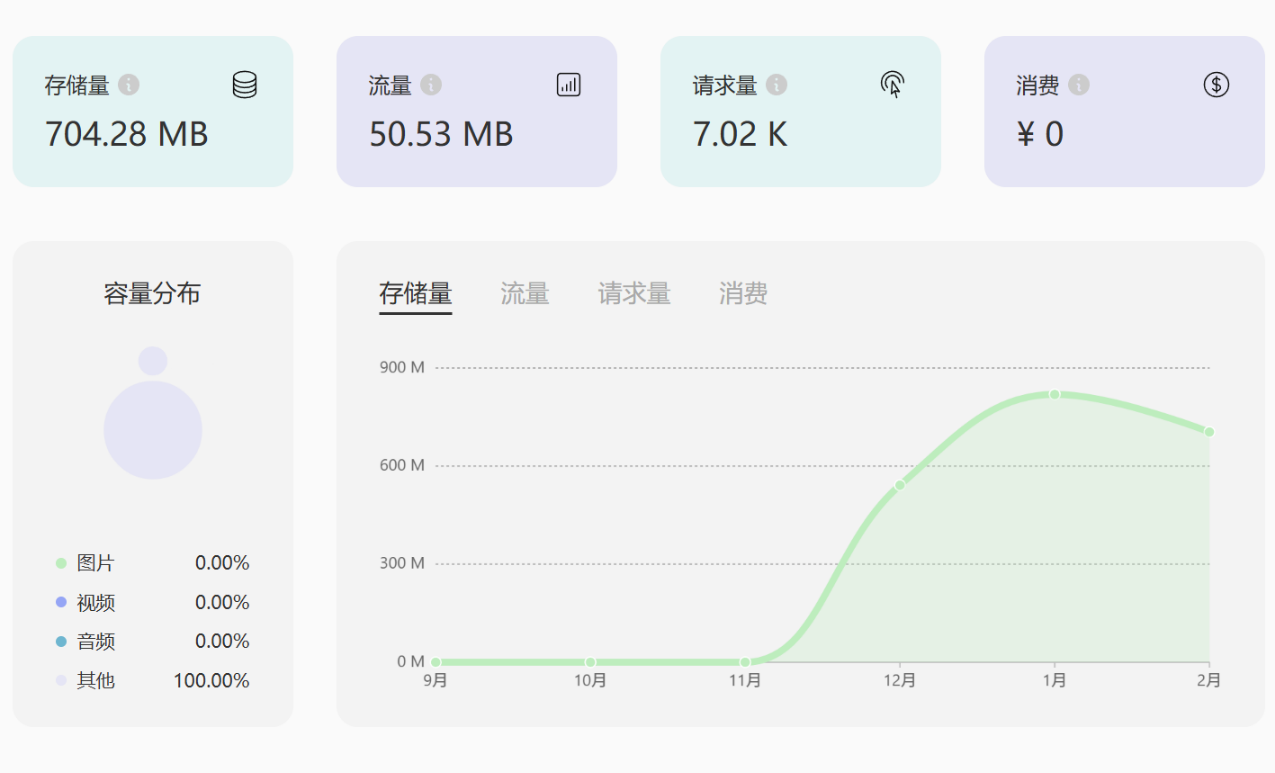Click the 0.00% value for 视频

click(x=222, y=602)
